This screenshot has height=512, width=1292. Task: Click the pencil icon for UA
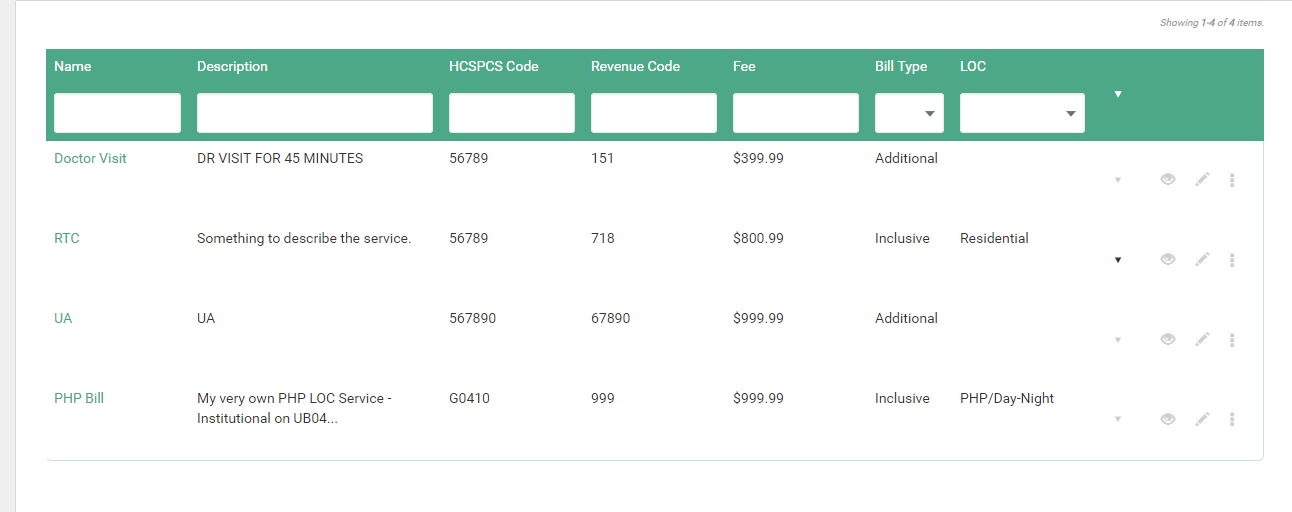[1202, 339]
